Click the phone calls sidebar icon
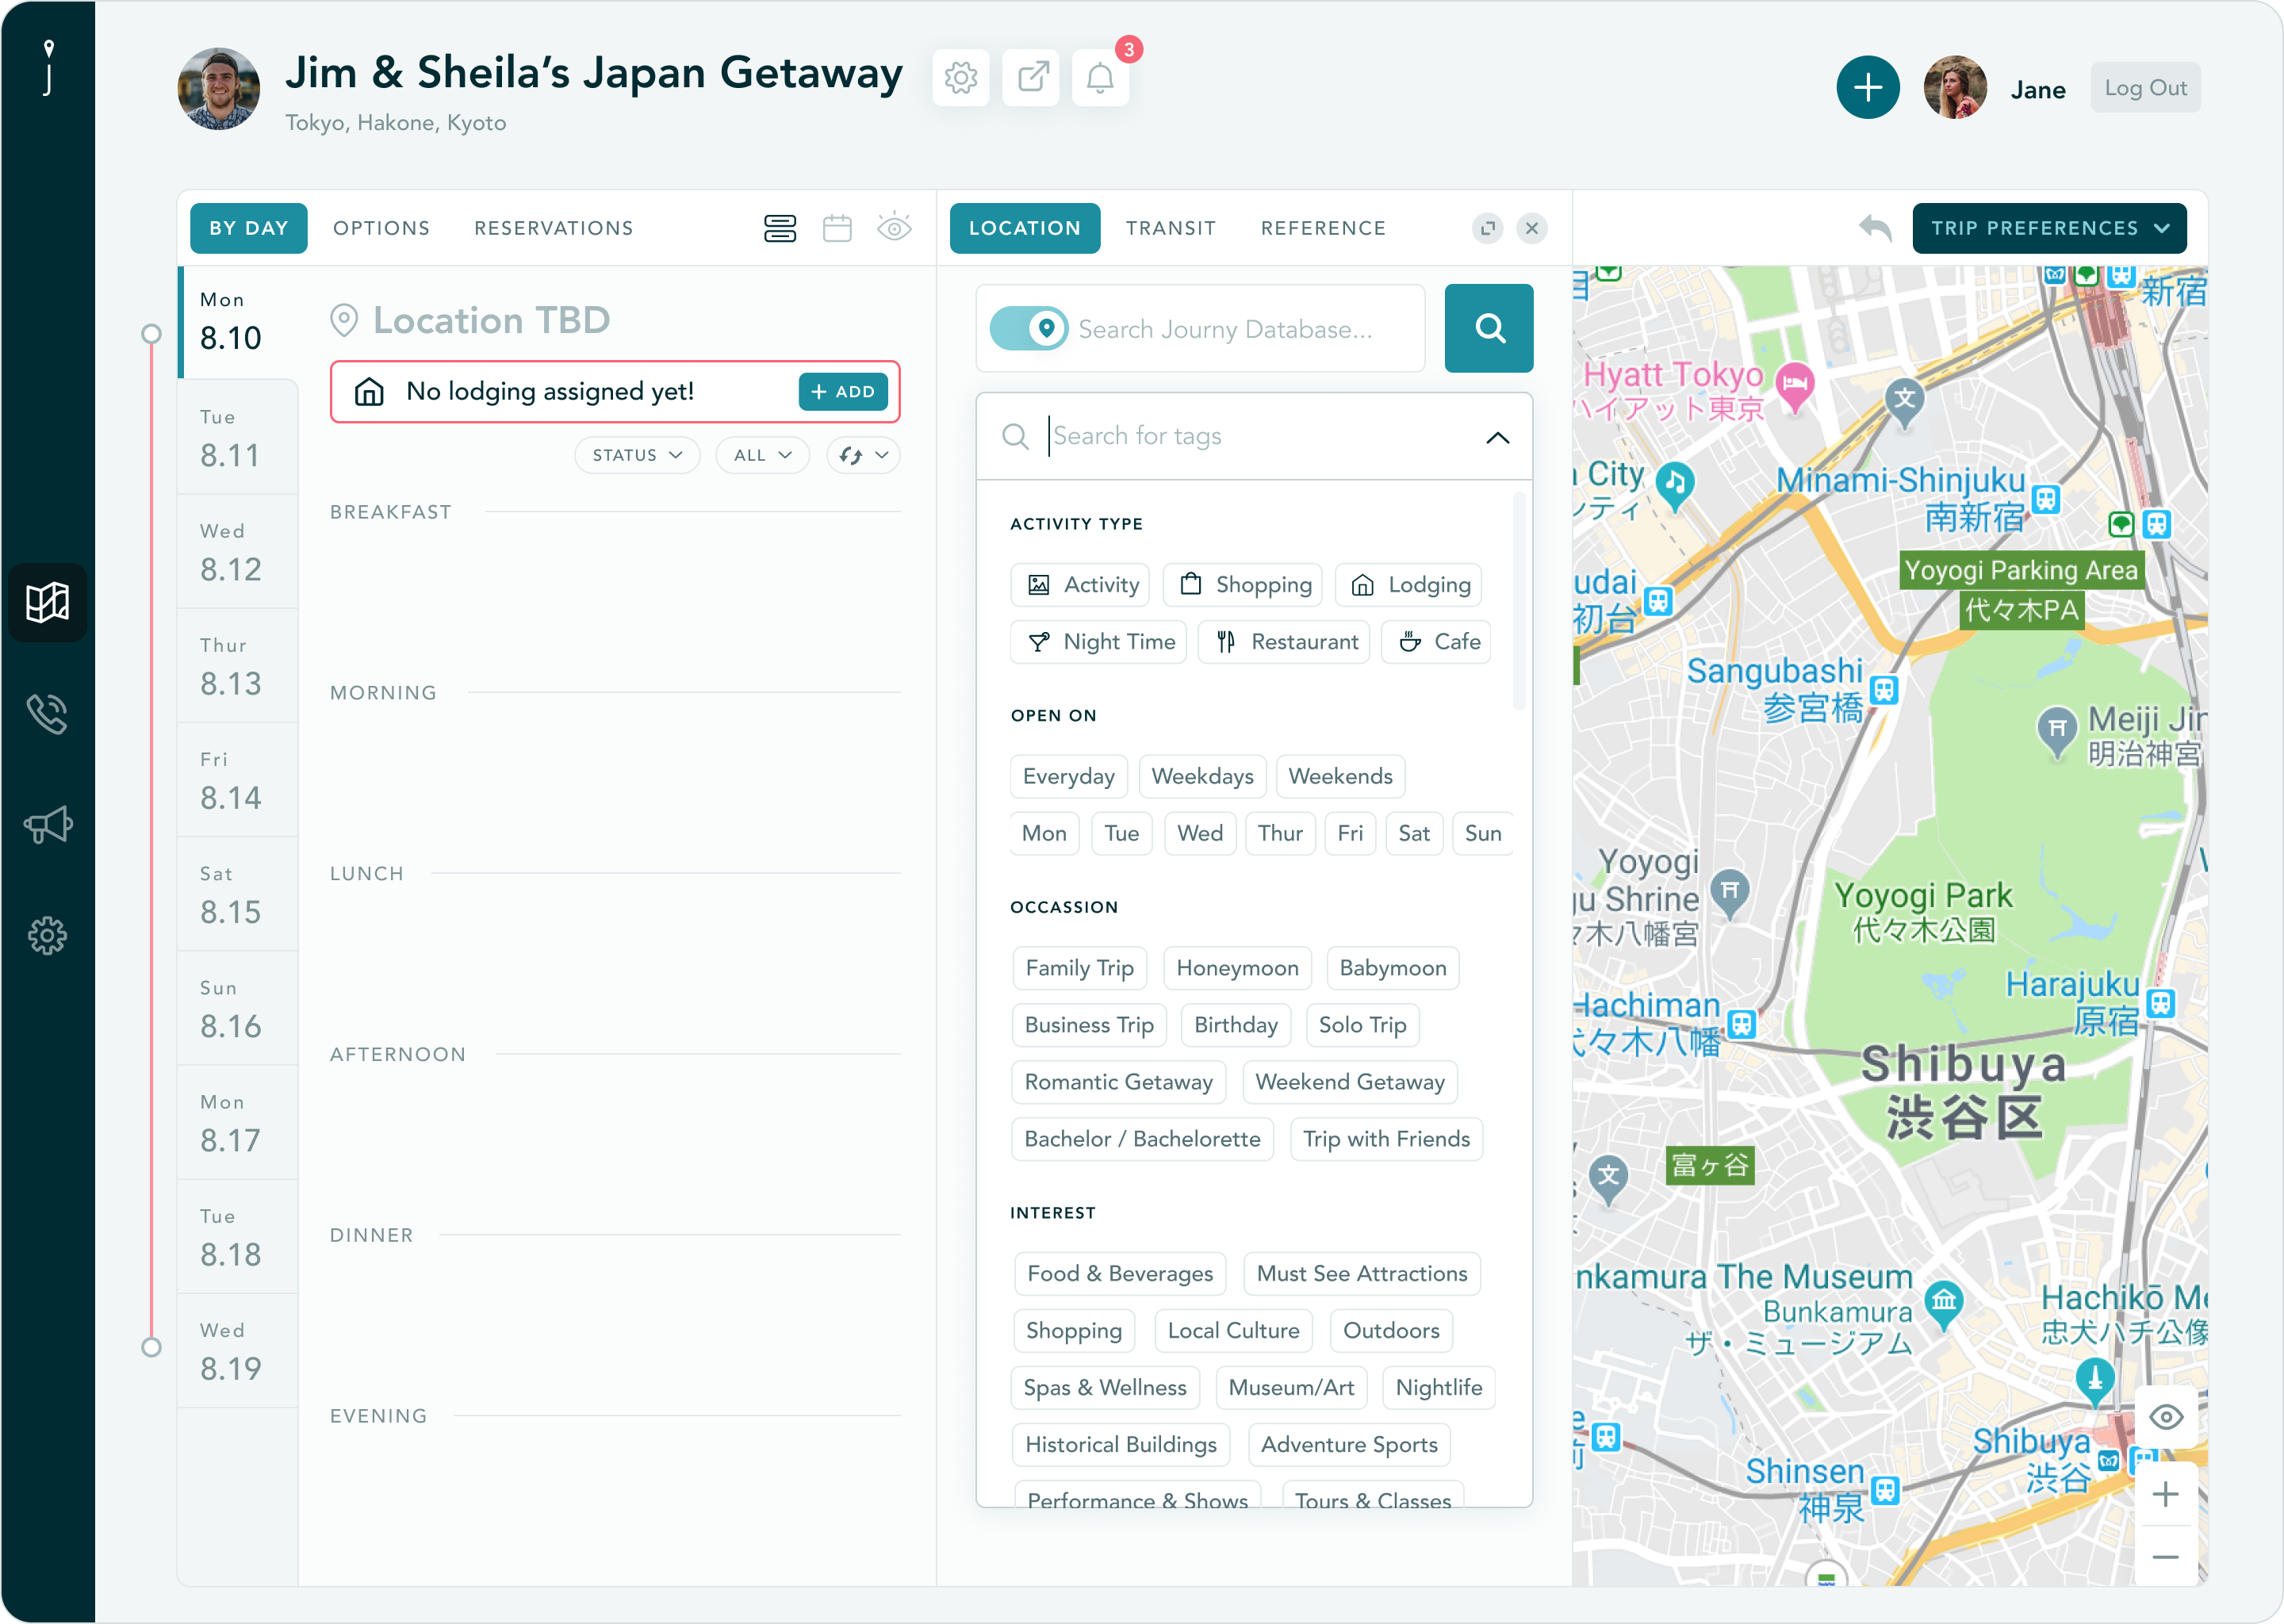 click(x=48, y=714)
